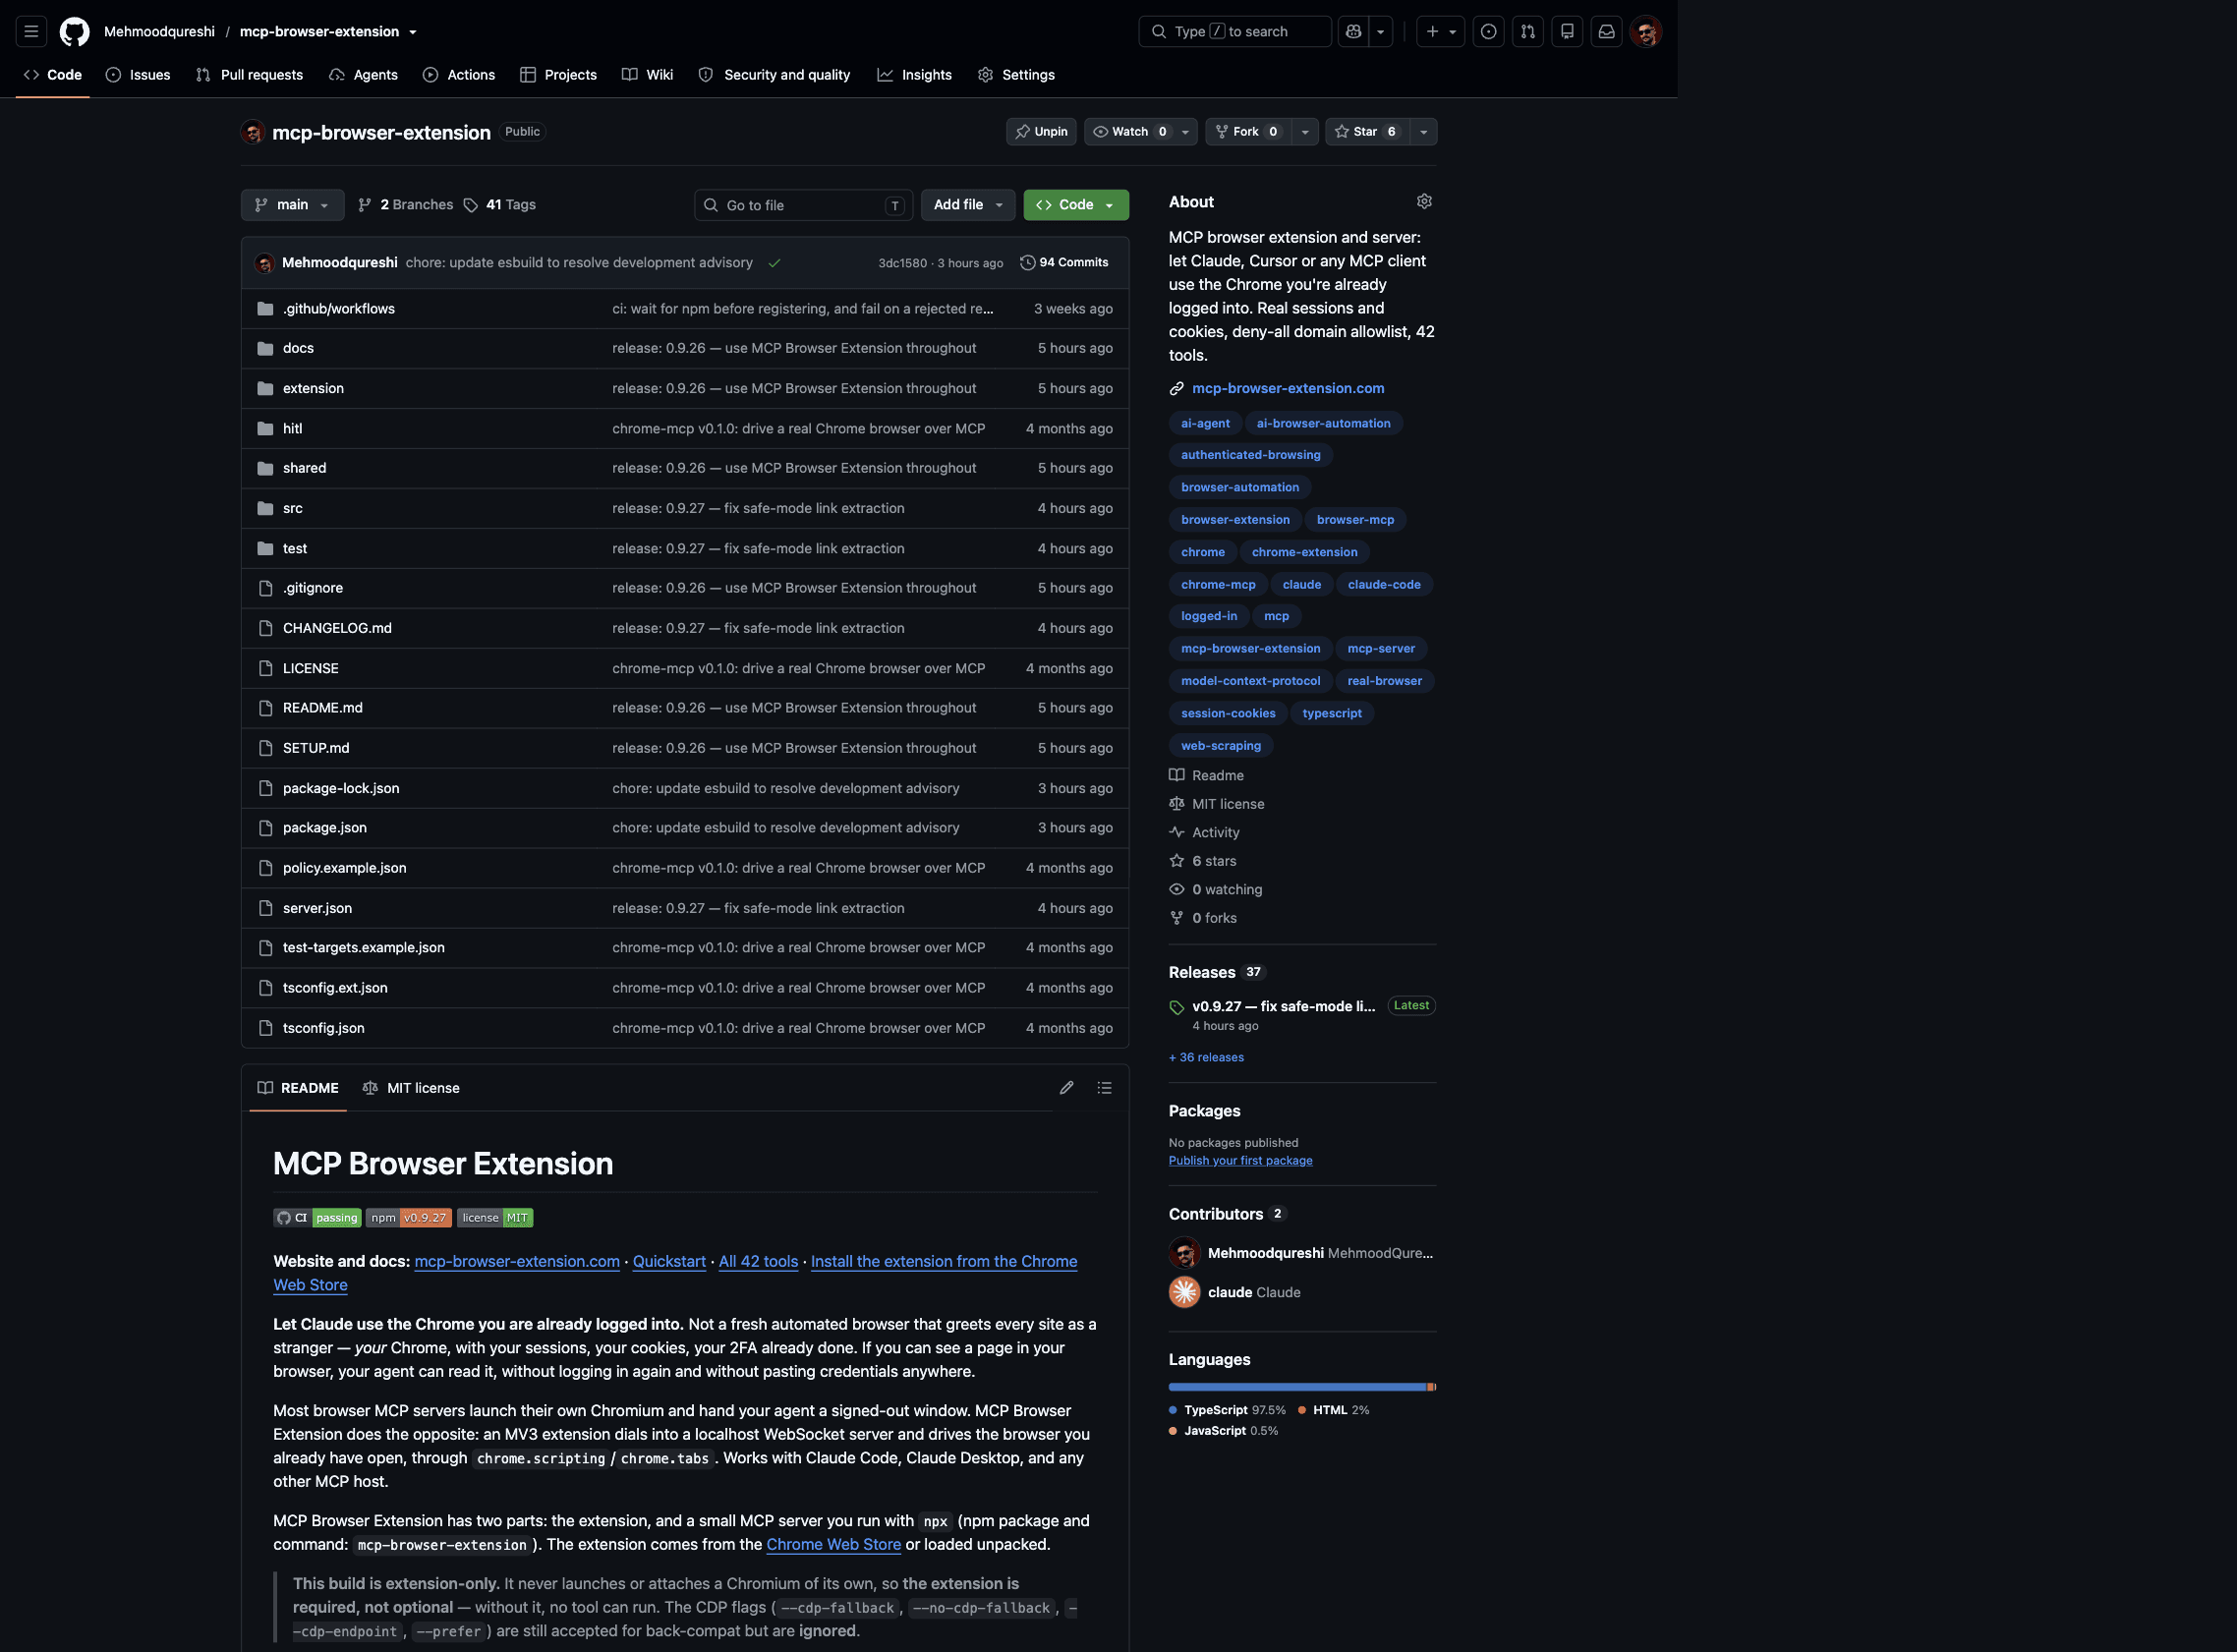The height and width of the screenshot is (1652, 2237).
Task: Star the repository
Action: 1366,131
